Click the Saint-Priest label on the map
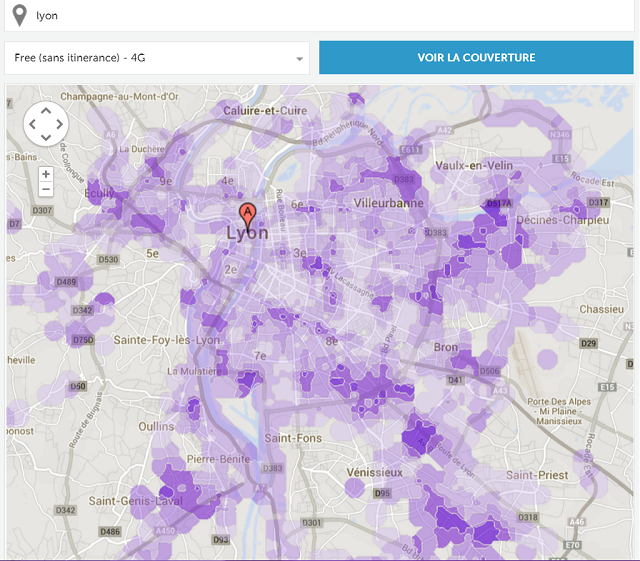The height and width of the screenshot is (561, 640). [x=536, y=474]
